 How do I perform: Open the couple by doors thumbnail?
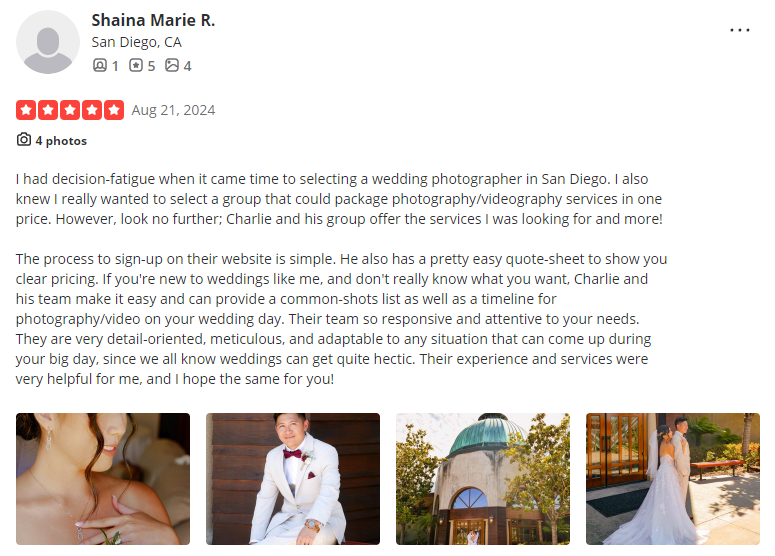point(672,479)
